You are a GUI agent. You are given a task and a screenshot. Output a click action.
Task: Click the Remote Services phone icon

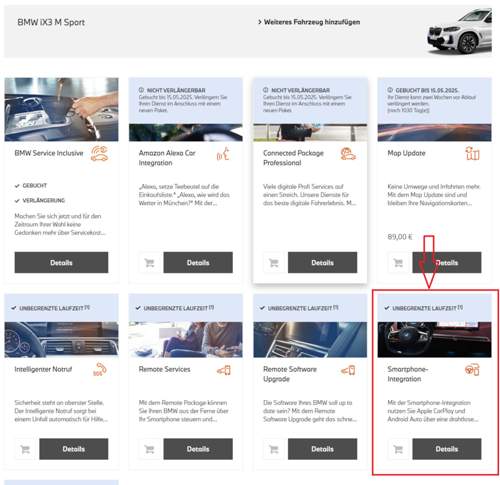224,370
